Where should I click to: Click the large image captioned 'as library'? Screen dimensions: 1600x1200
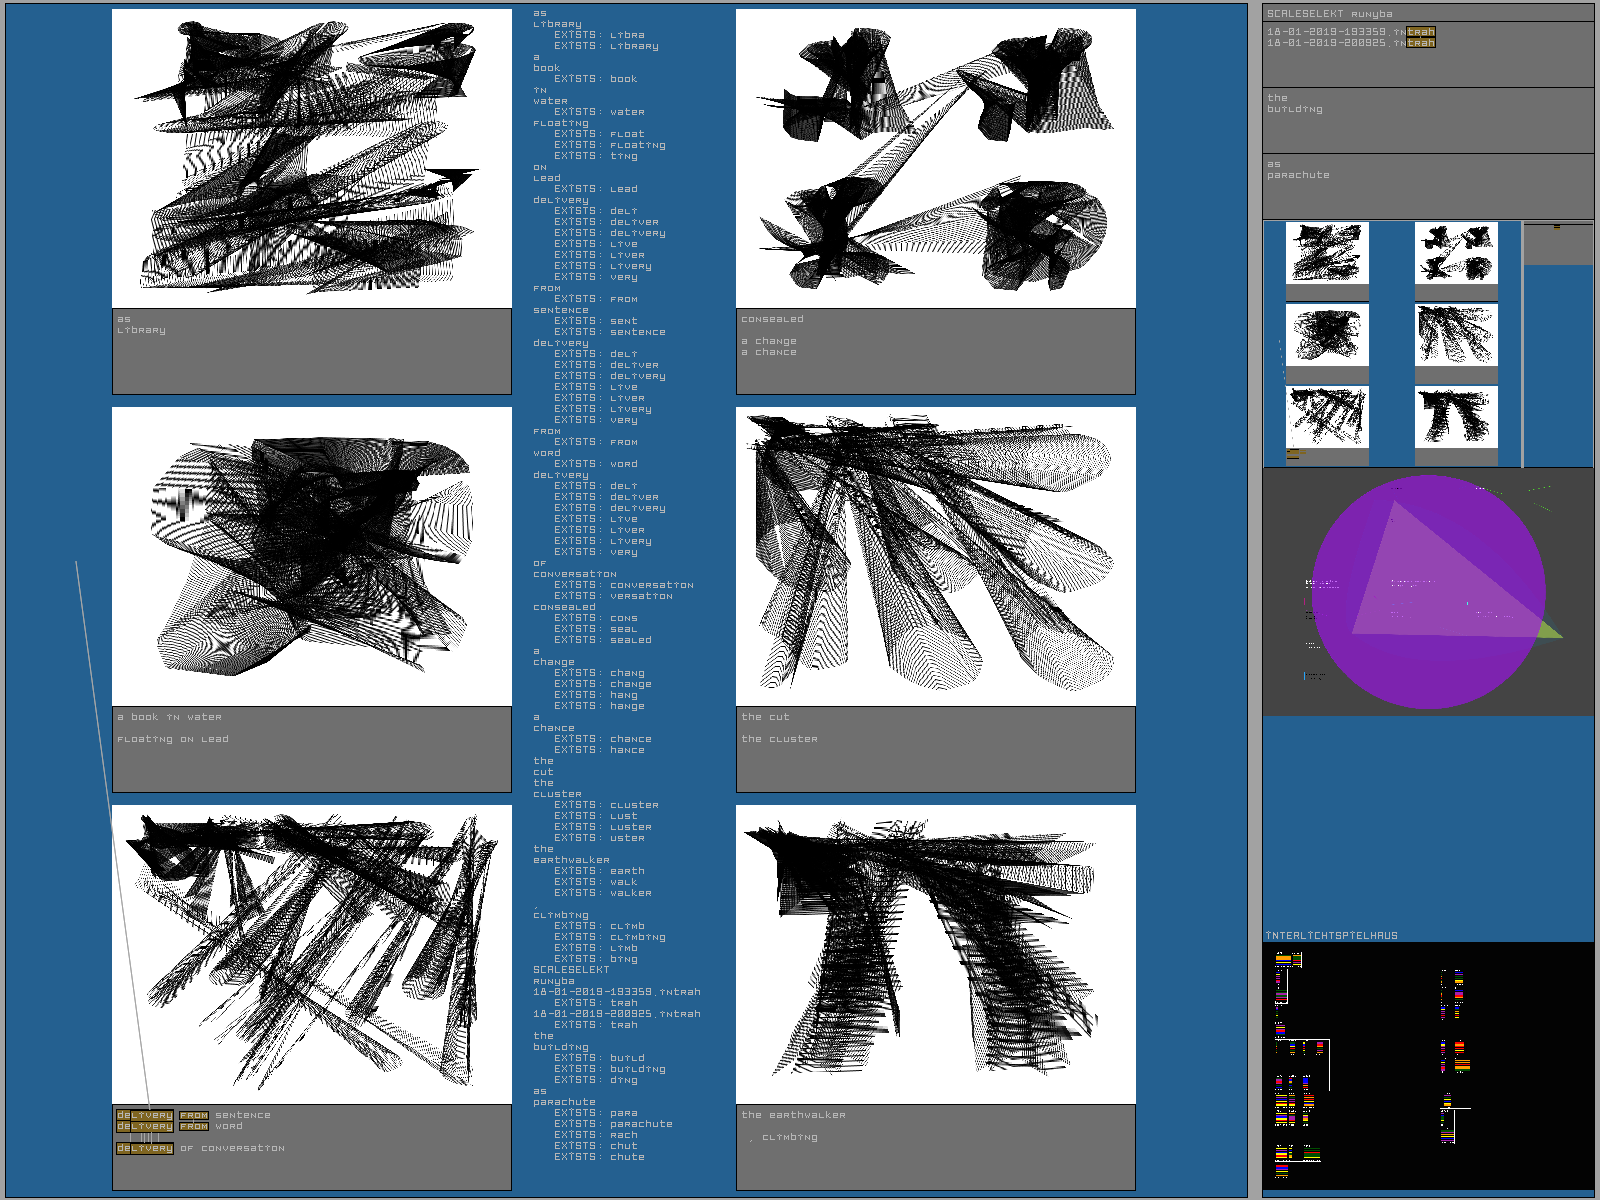click(x=312, y=159)
